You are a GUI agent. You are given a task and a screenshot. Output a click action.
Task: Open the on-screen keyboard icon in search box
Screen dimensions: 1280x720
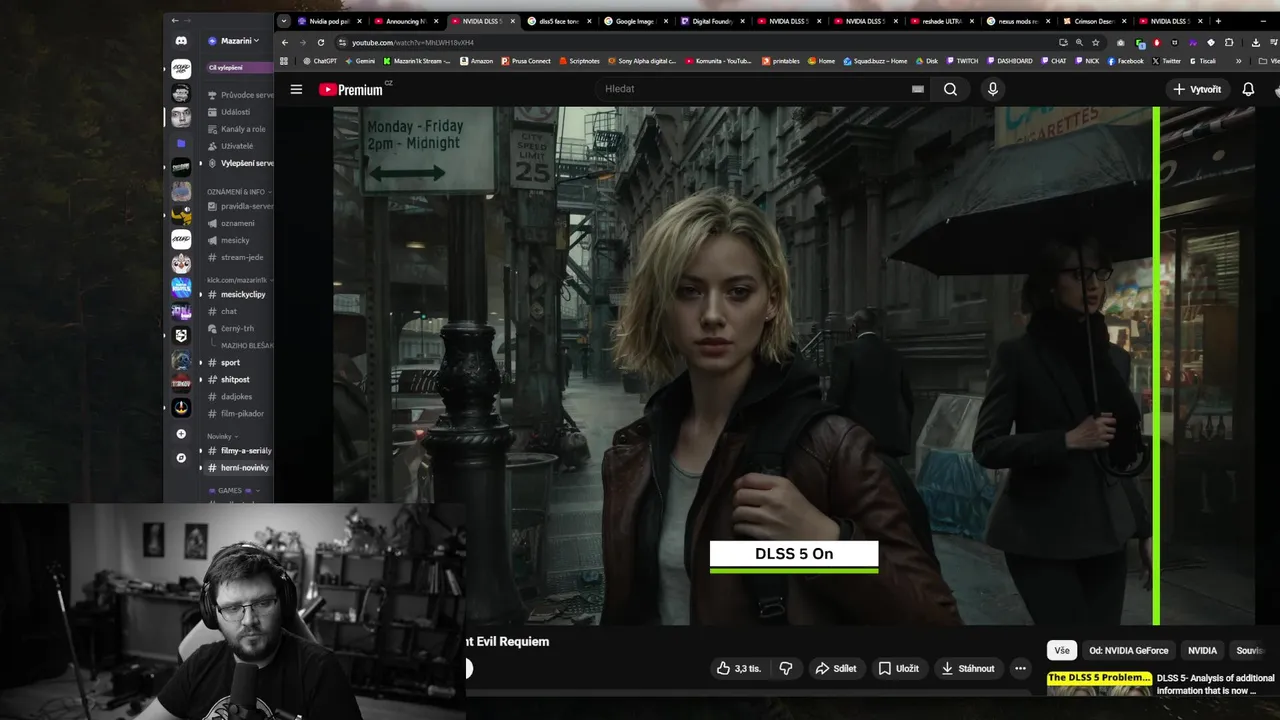coord(917,89)
